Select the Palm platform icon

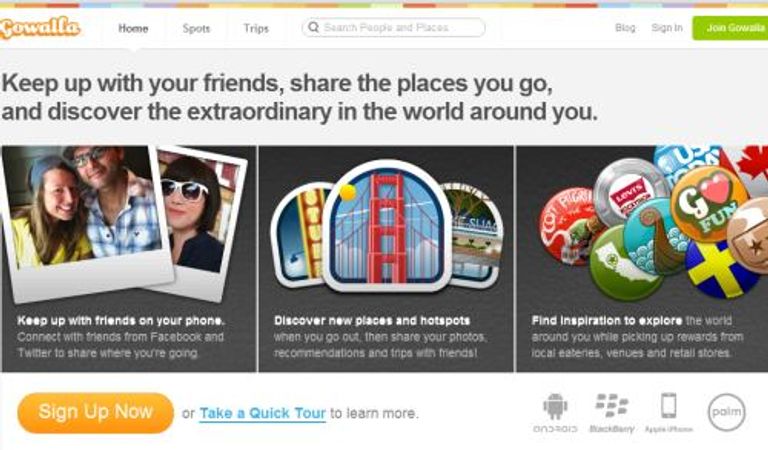727,412
